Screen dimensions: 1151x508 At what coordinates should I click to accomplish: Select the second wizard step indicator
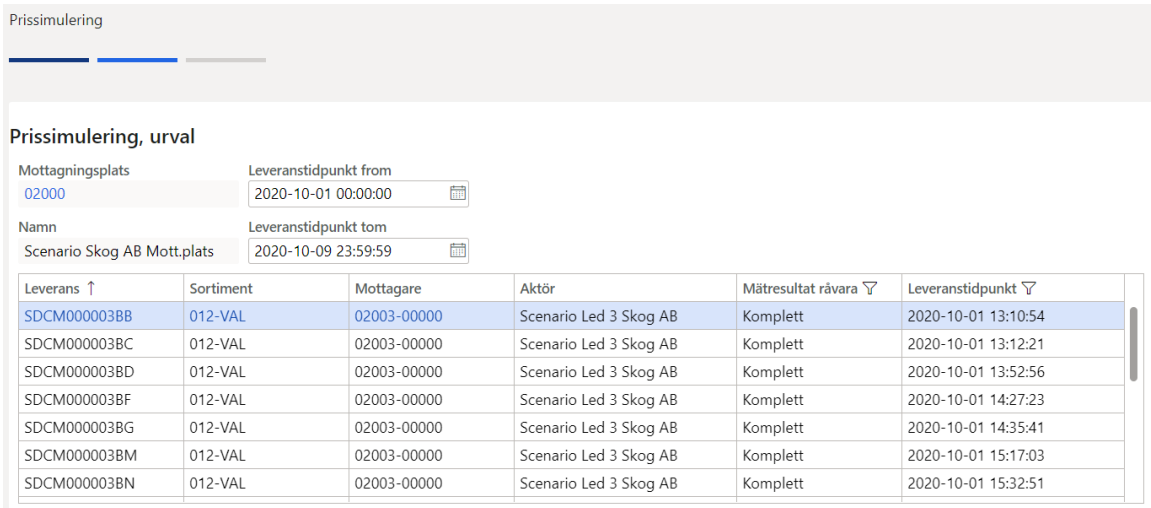pos(137,59)
